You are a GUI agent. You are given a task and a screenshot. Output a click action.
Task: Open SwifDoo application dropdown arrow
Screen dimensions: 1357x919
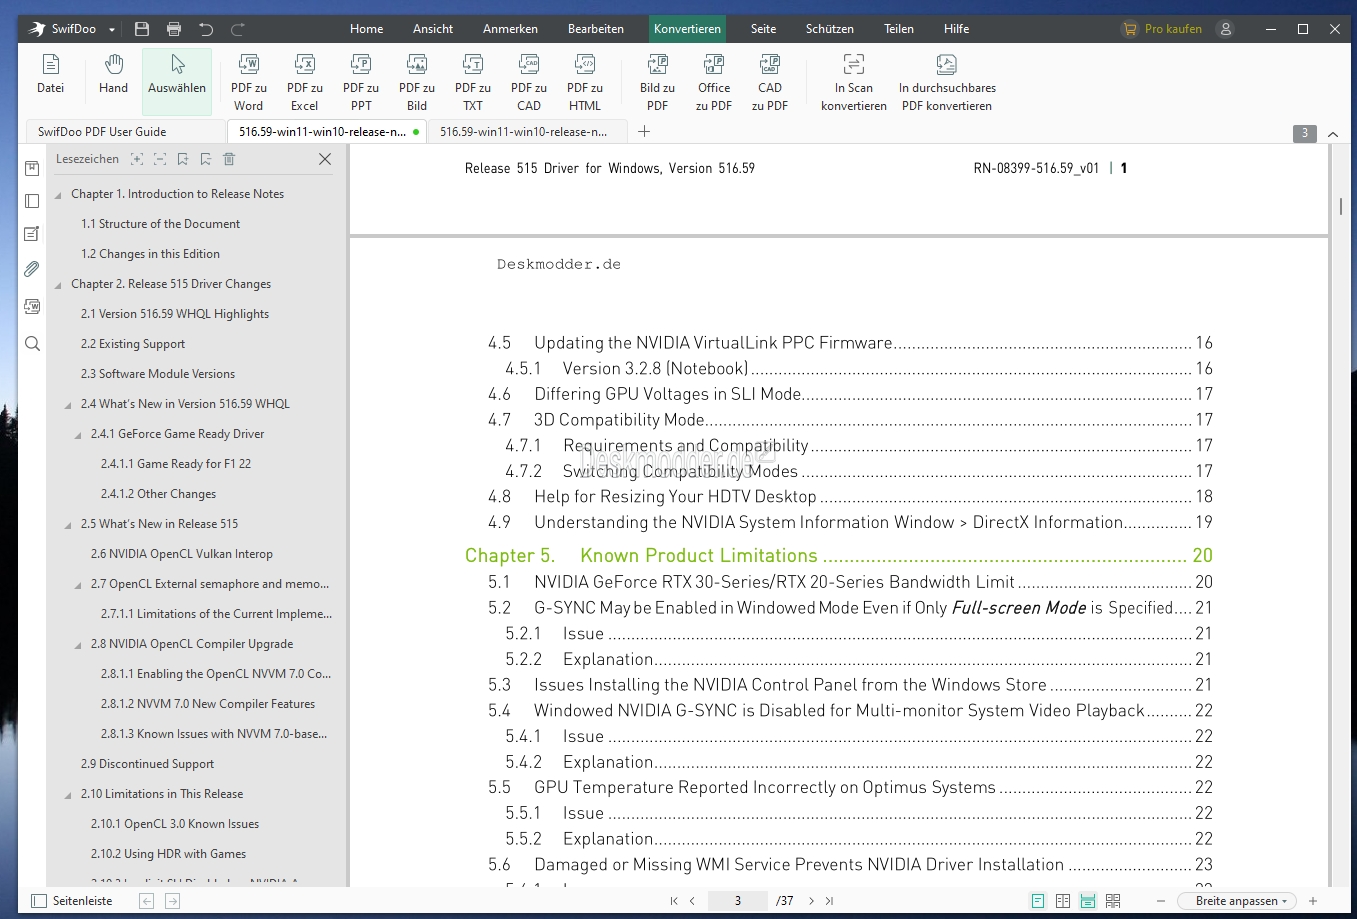coord(112,29)
